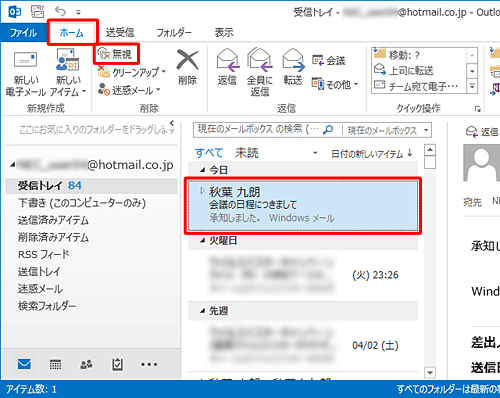The width and height of the screenshot is (500, 398).
Task: Collapse the 火曜日 message group
Action: tap(202, 241)
